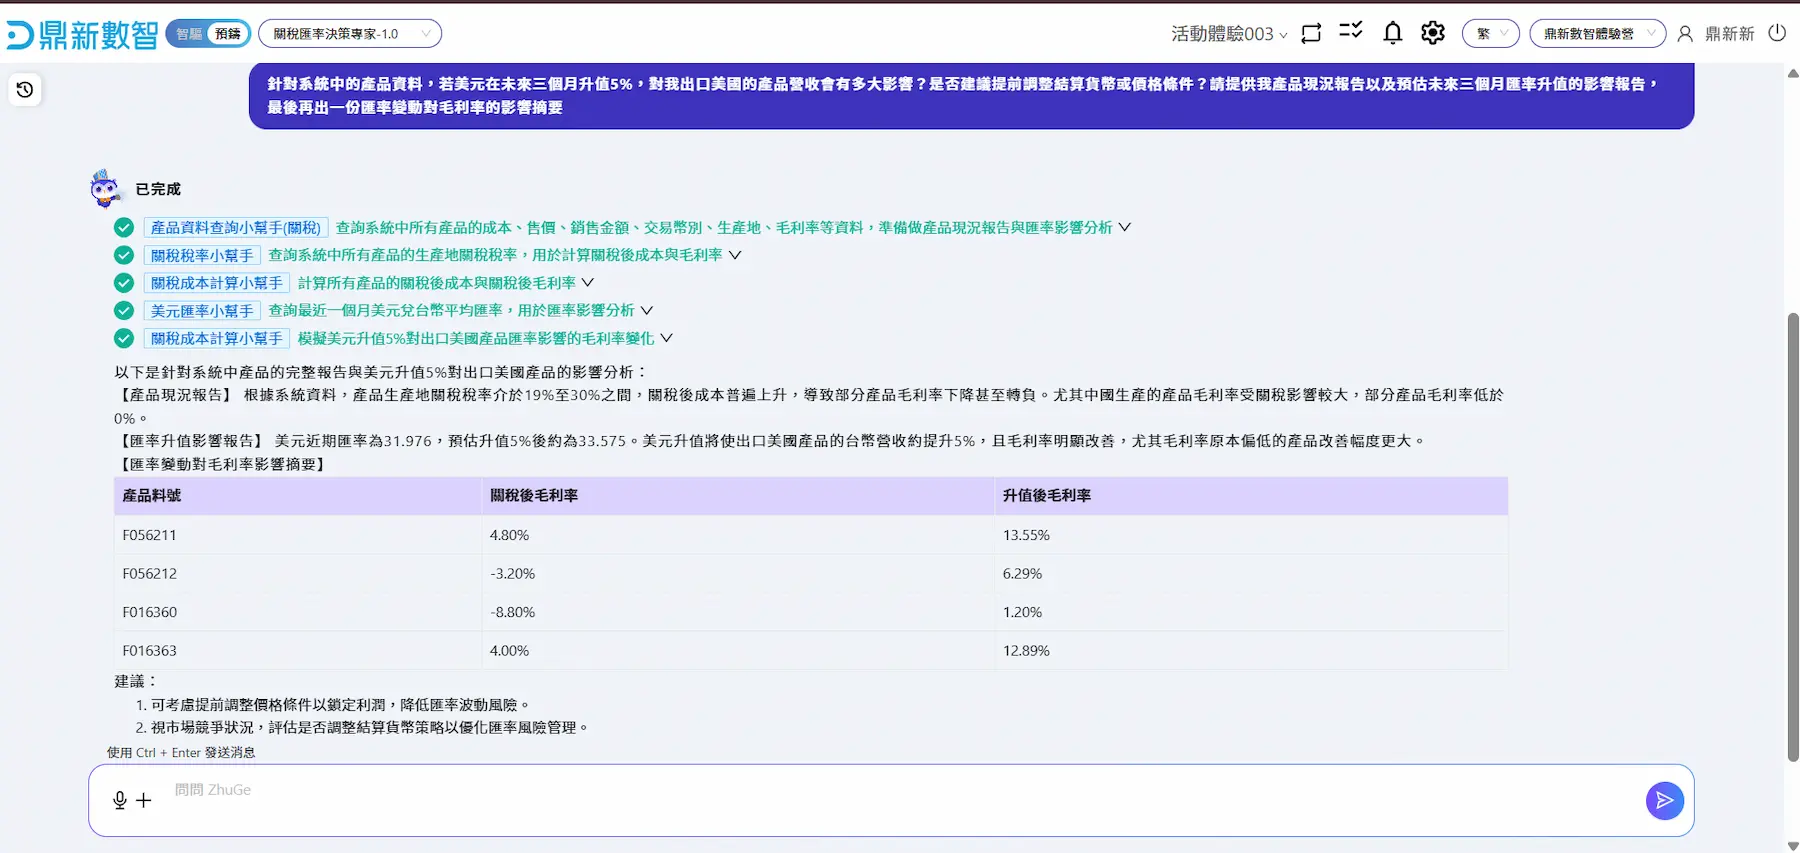Viewport: 1800px width, 853px height.
Task: Open the 關稅匯率決策專家-1.0 dropdown
Action: click(x=349, y=34)
